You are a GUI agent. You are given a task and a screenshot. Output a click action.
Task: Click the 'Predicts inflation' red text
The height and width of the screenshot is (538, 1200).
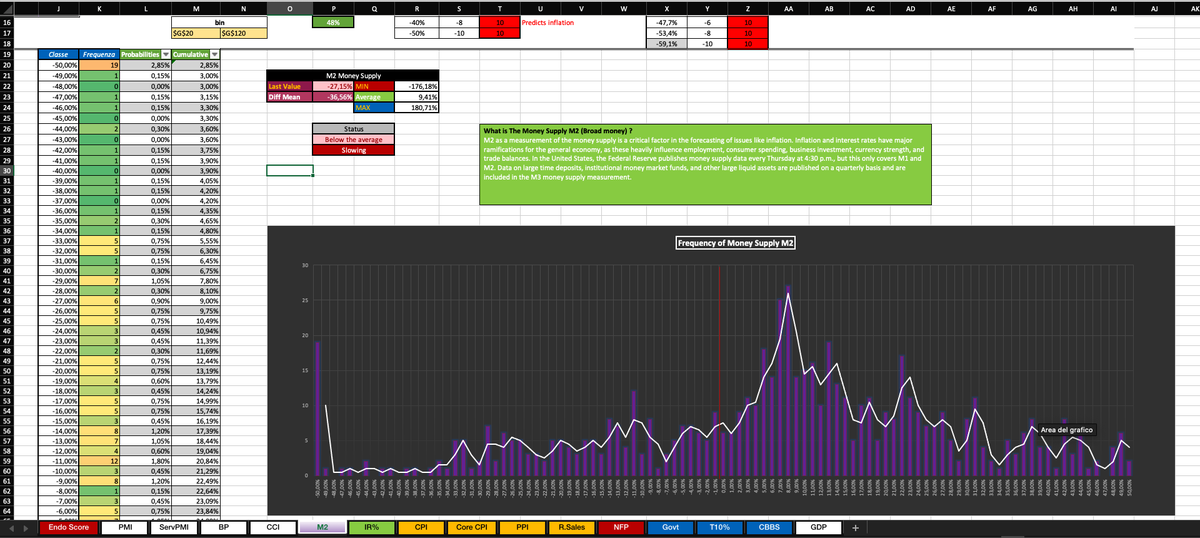pos(548,22)
